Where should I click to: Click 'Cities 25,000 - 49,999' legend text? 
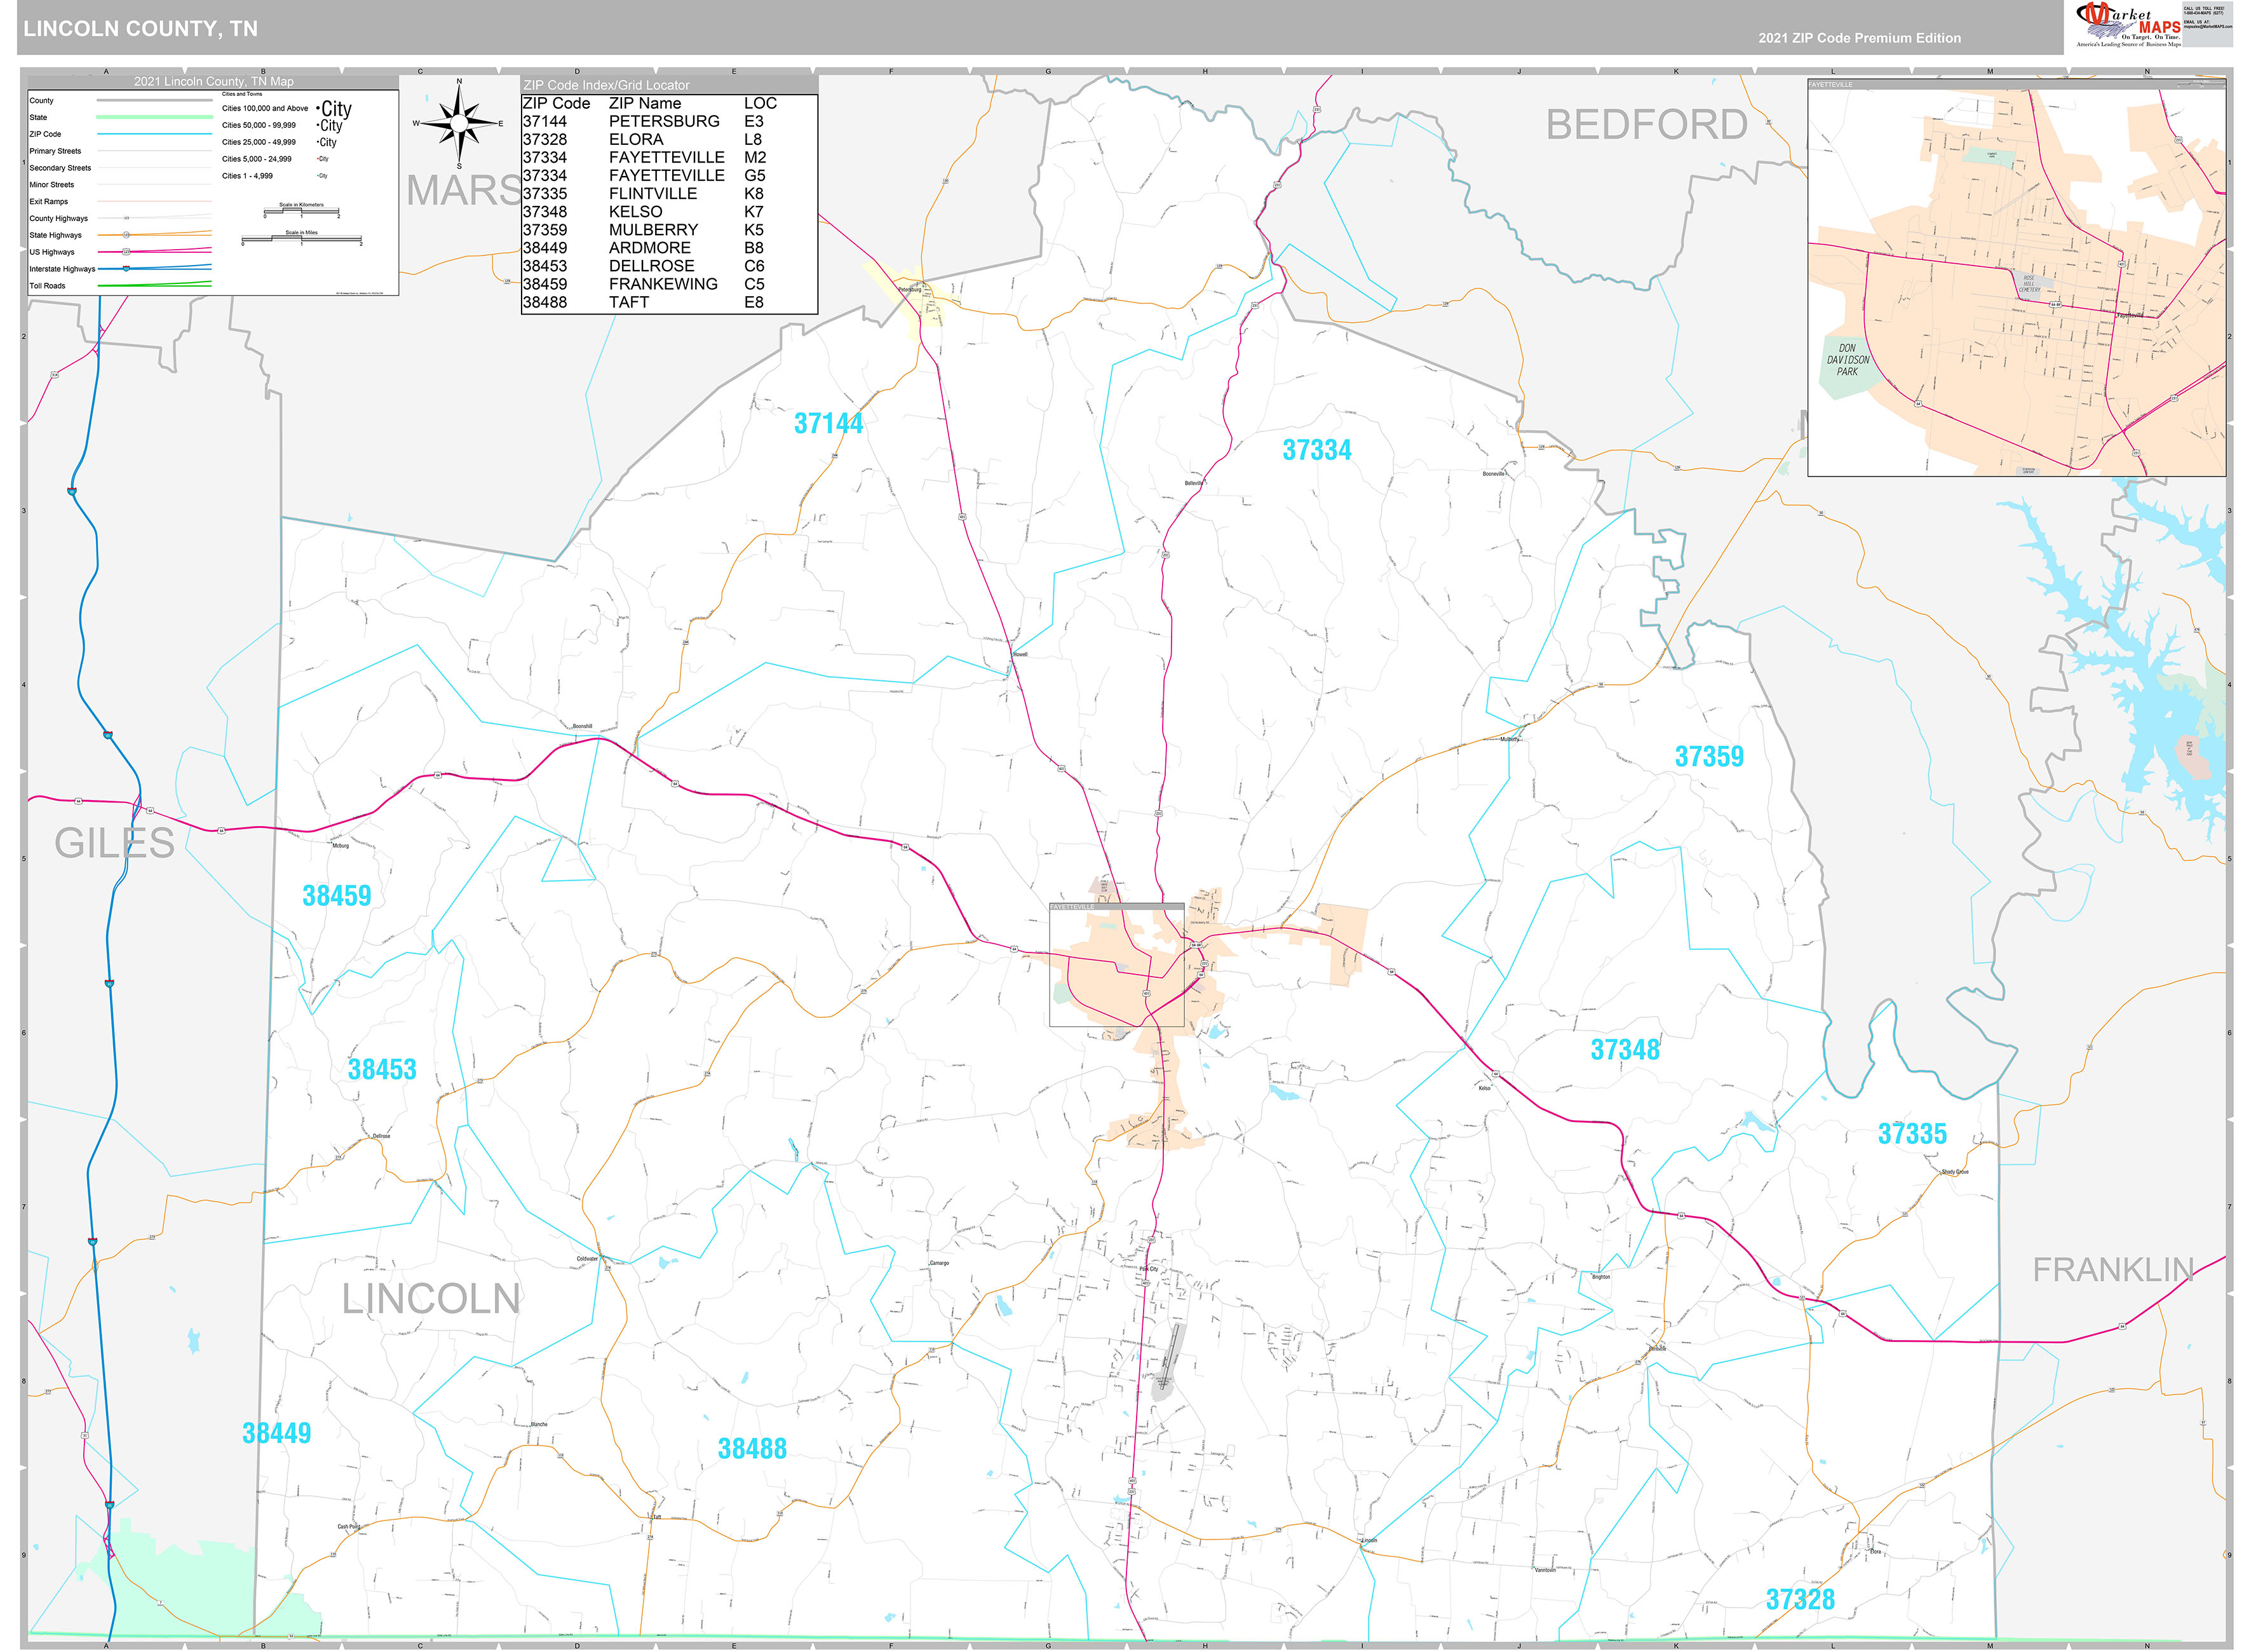click(x=258, y=142)
